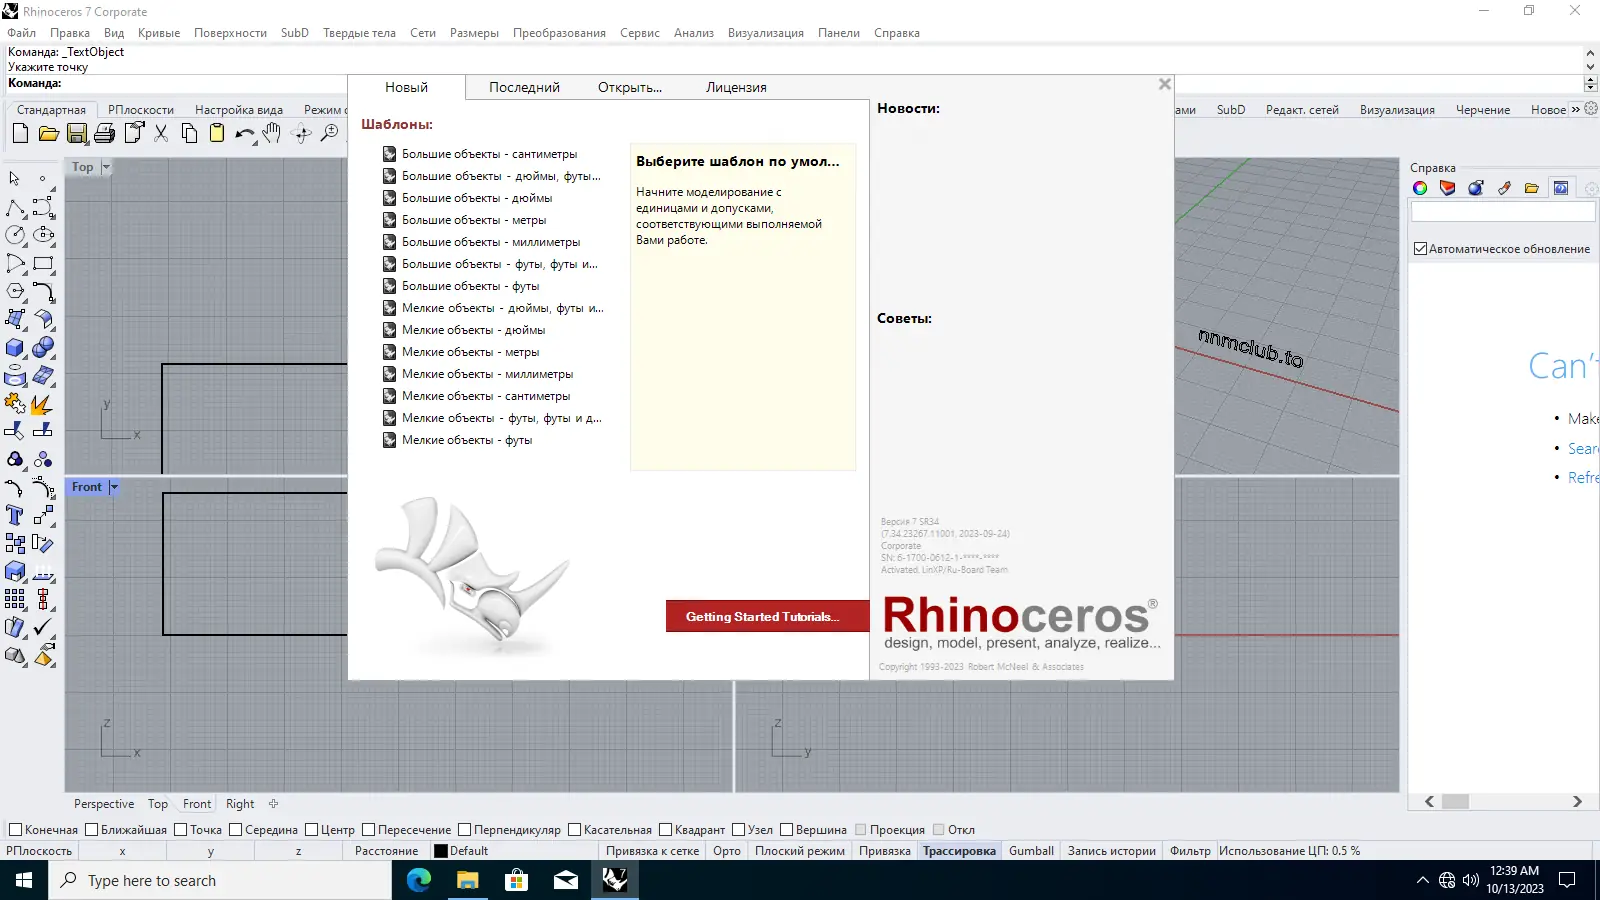1600x900 pixels.
Task: Enable Середина object snap
Action: coord(236,829)
